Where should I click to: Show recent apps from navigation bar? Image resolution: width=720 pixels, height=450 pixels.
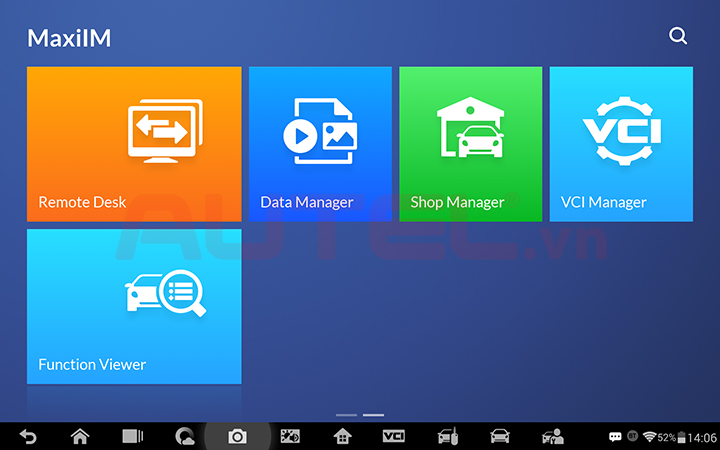(x=133, y=436)
